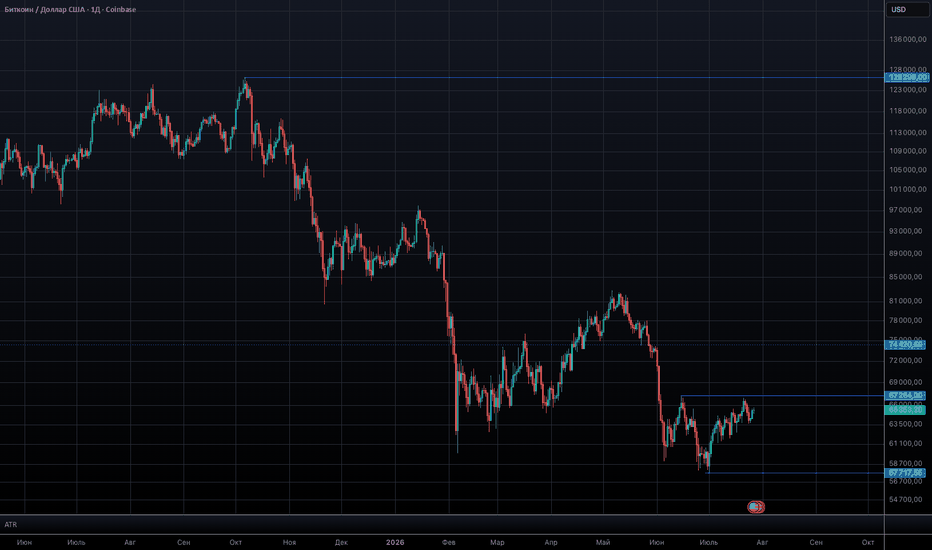Open the red event marker above the time axis
The width and height of the screenshot is (932, 550).
(x=755, y=507)
